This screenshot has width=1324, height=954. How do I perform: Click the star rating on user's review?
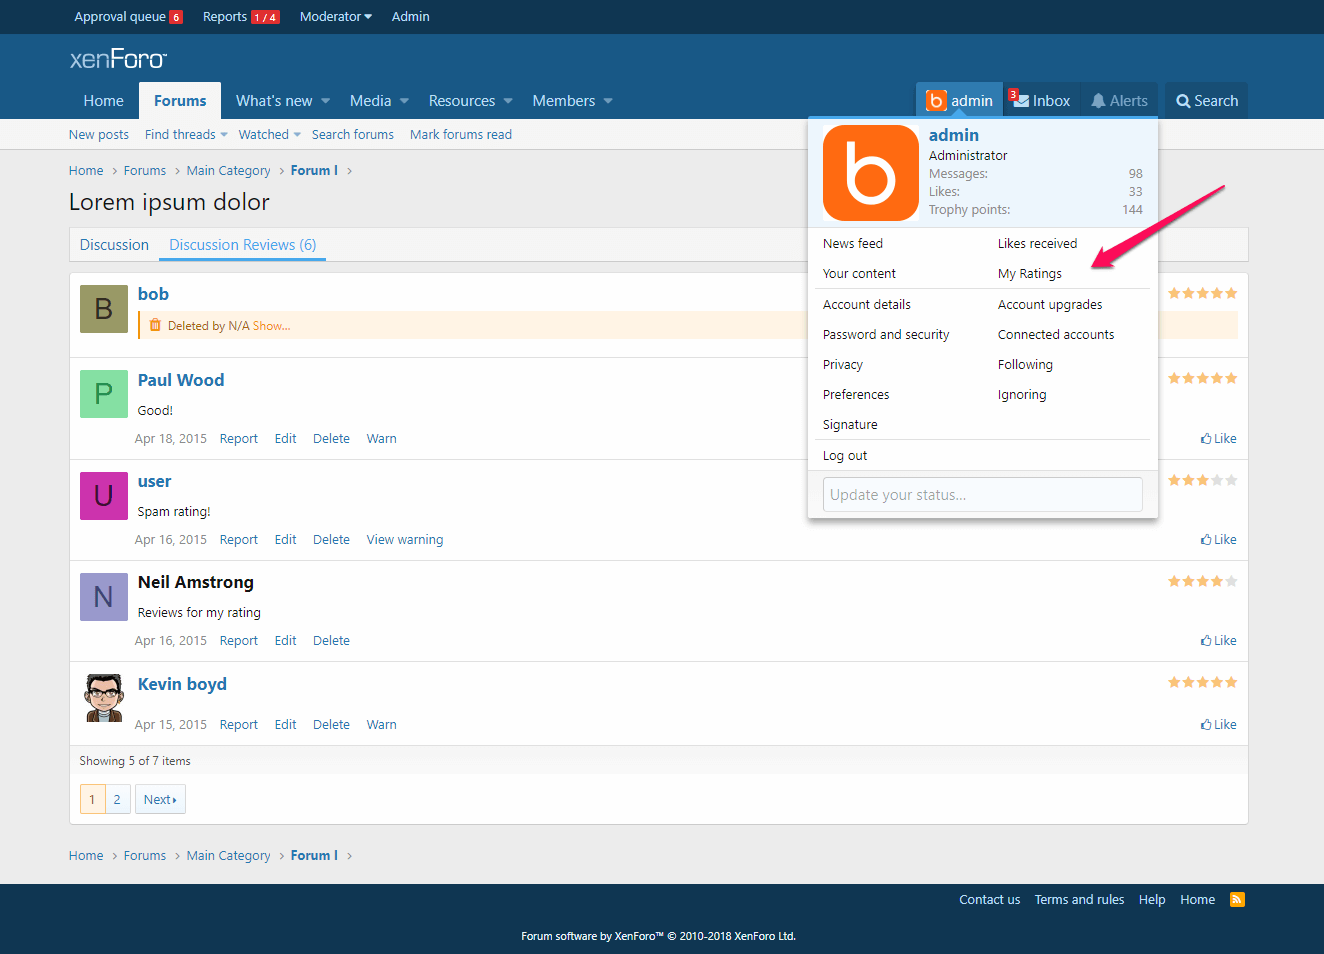click(1202, 481)
